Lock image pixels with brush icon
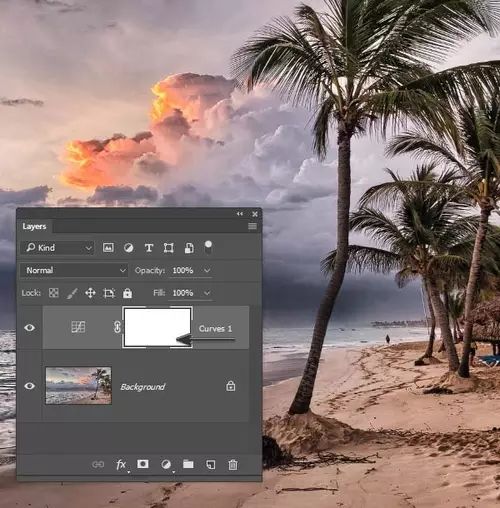The width and height of the screenshot is (500, 508). click(x=72, y=293)
